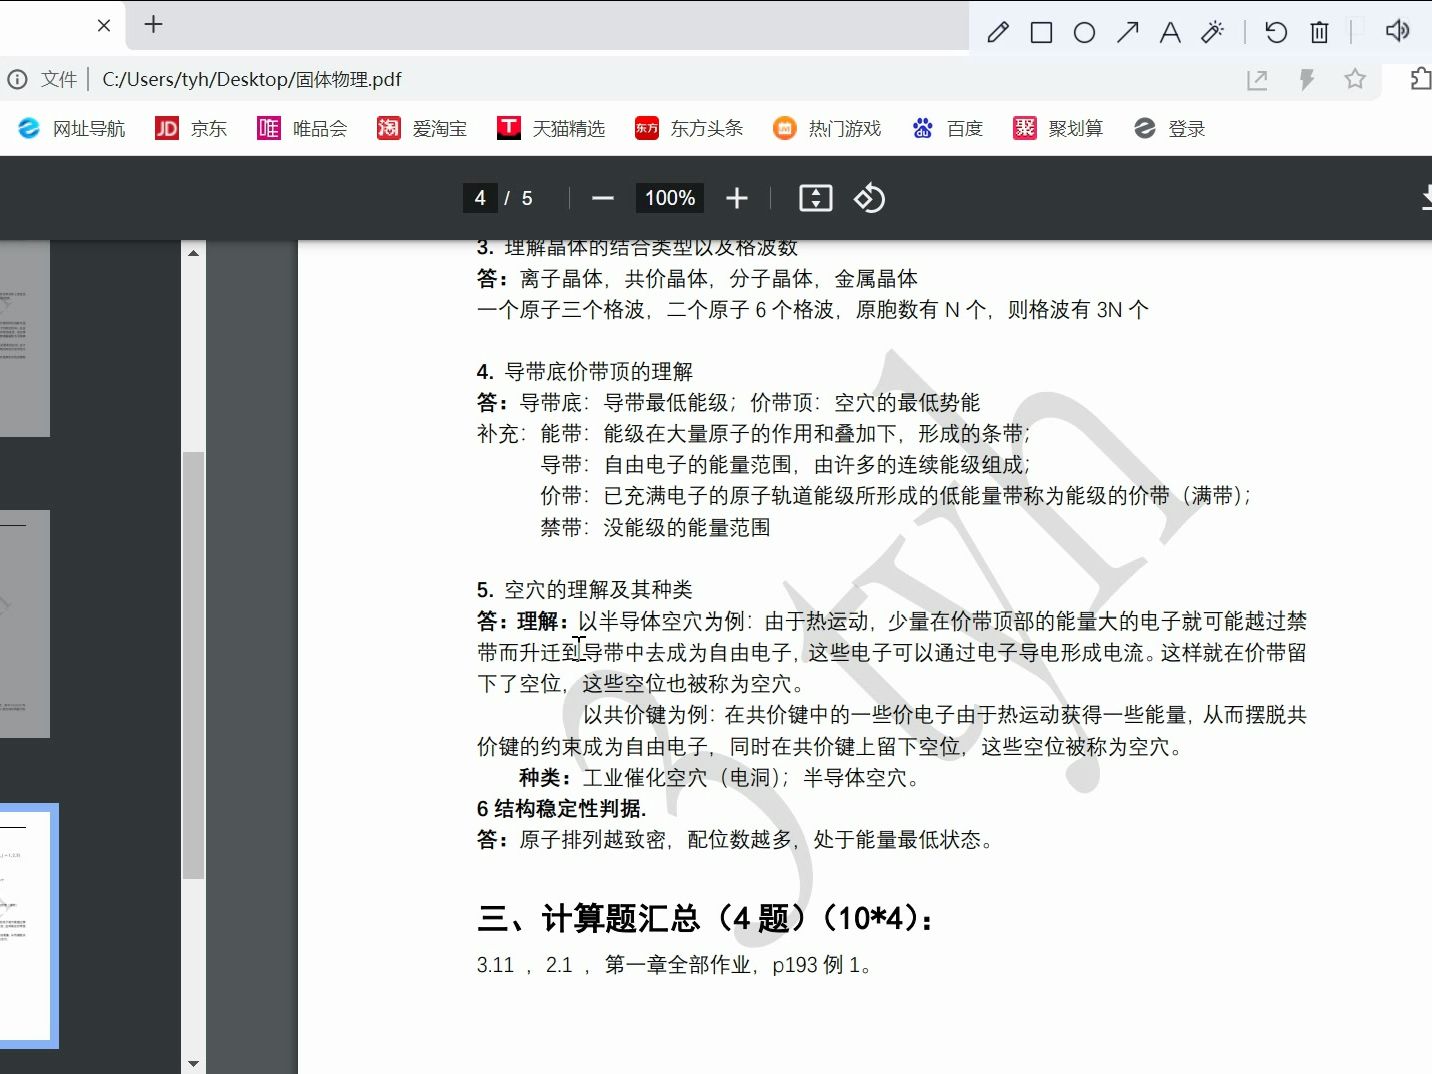Image resolution: width=1432 pixels, height=1074 pixels.
Task: Click the heading 4. 导带底价带顶的理解
Action: coord(584,372)
